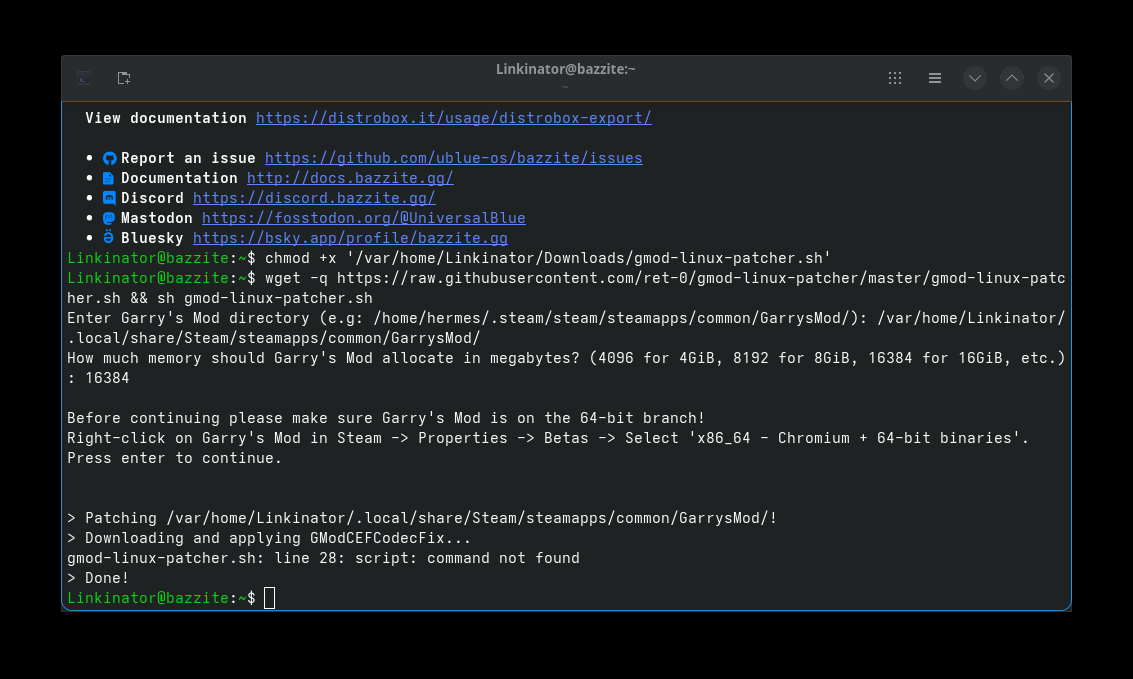Open the tab overview grid icon
This screenshot has height=679, width=1133.
tap(895, 78)
